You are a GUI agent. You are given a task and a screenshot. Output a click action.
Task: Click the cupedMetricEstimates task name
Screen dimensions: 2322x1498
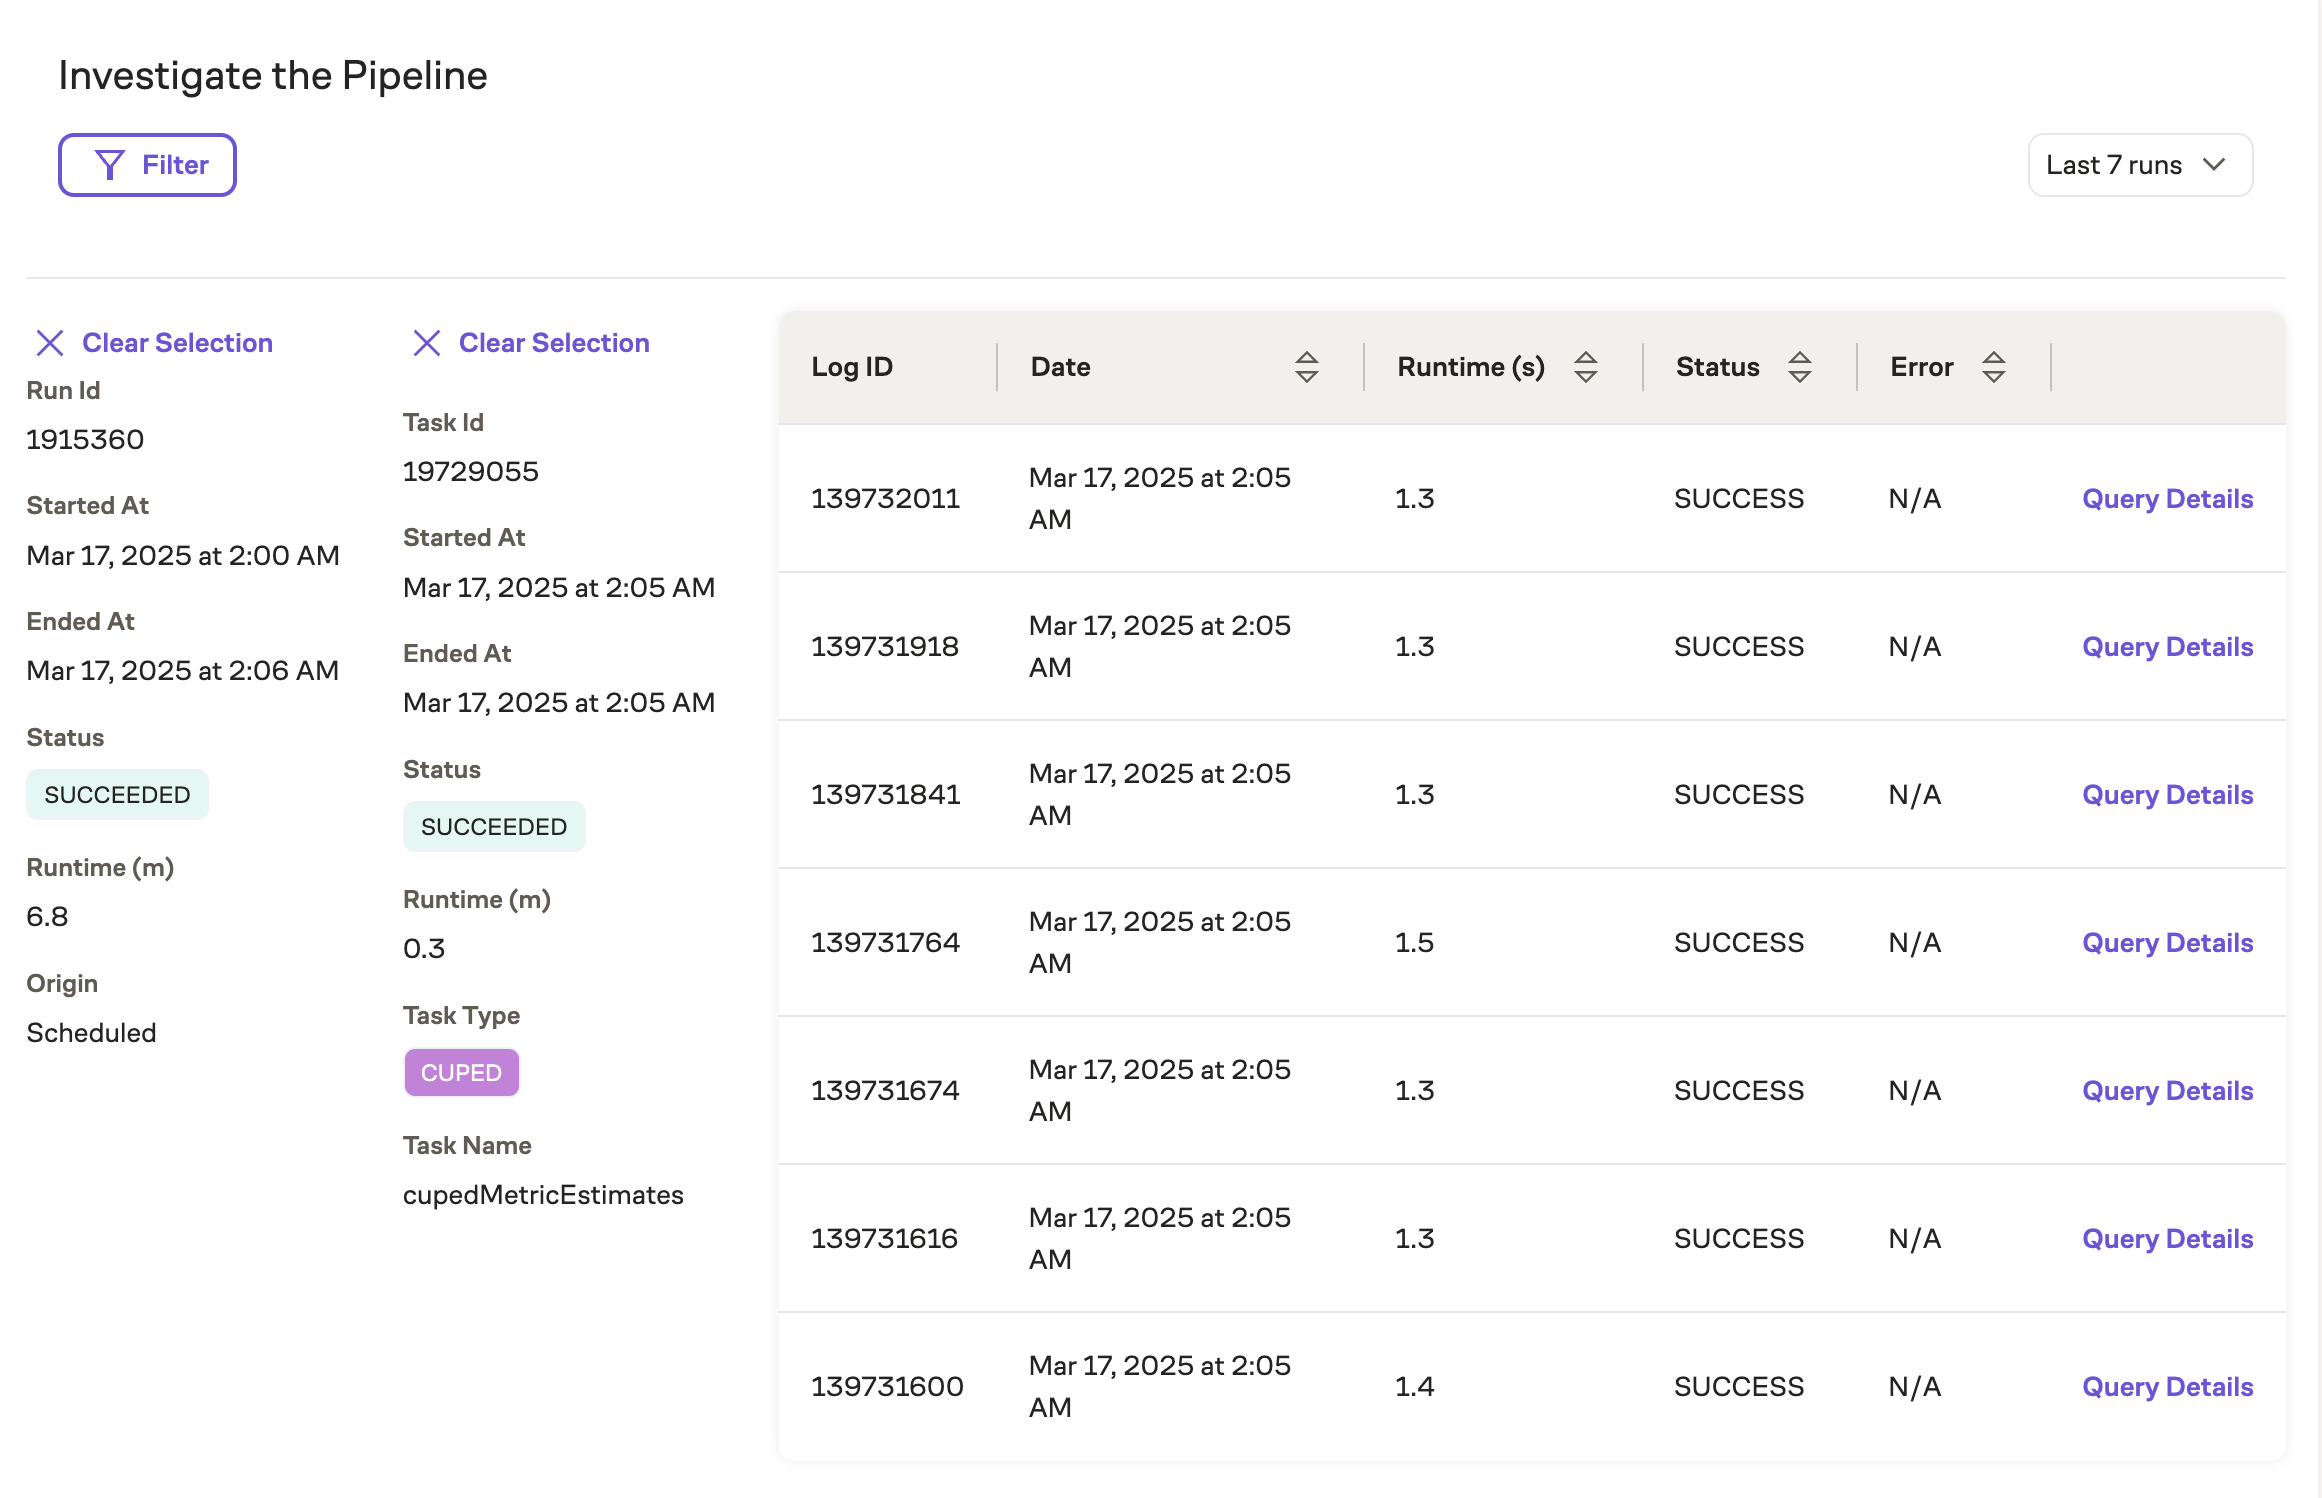pos(544,1194)
